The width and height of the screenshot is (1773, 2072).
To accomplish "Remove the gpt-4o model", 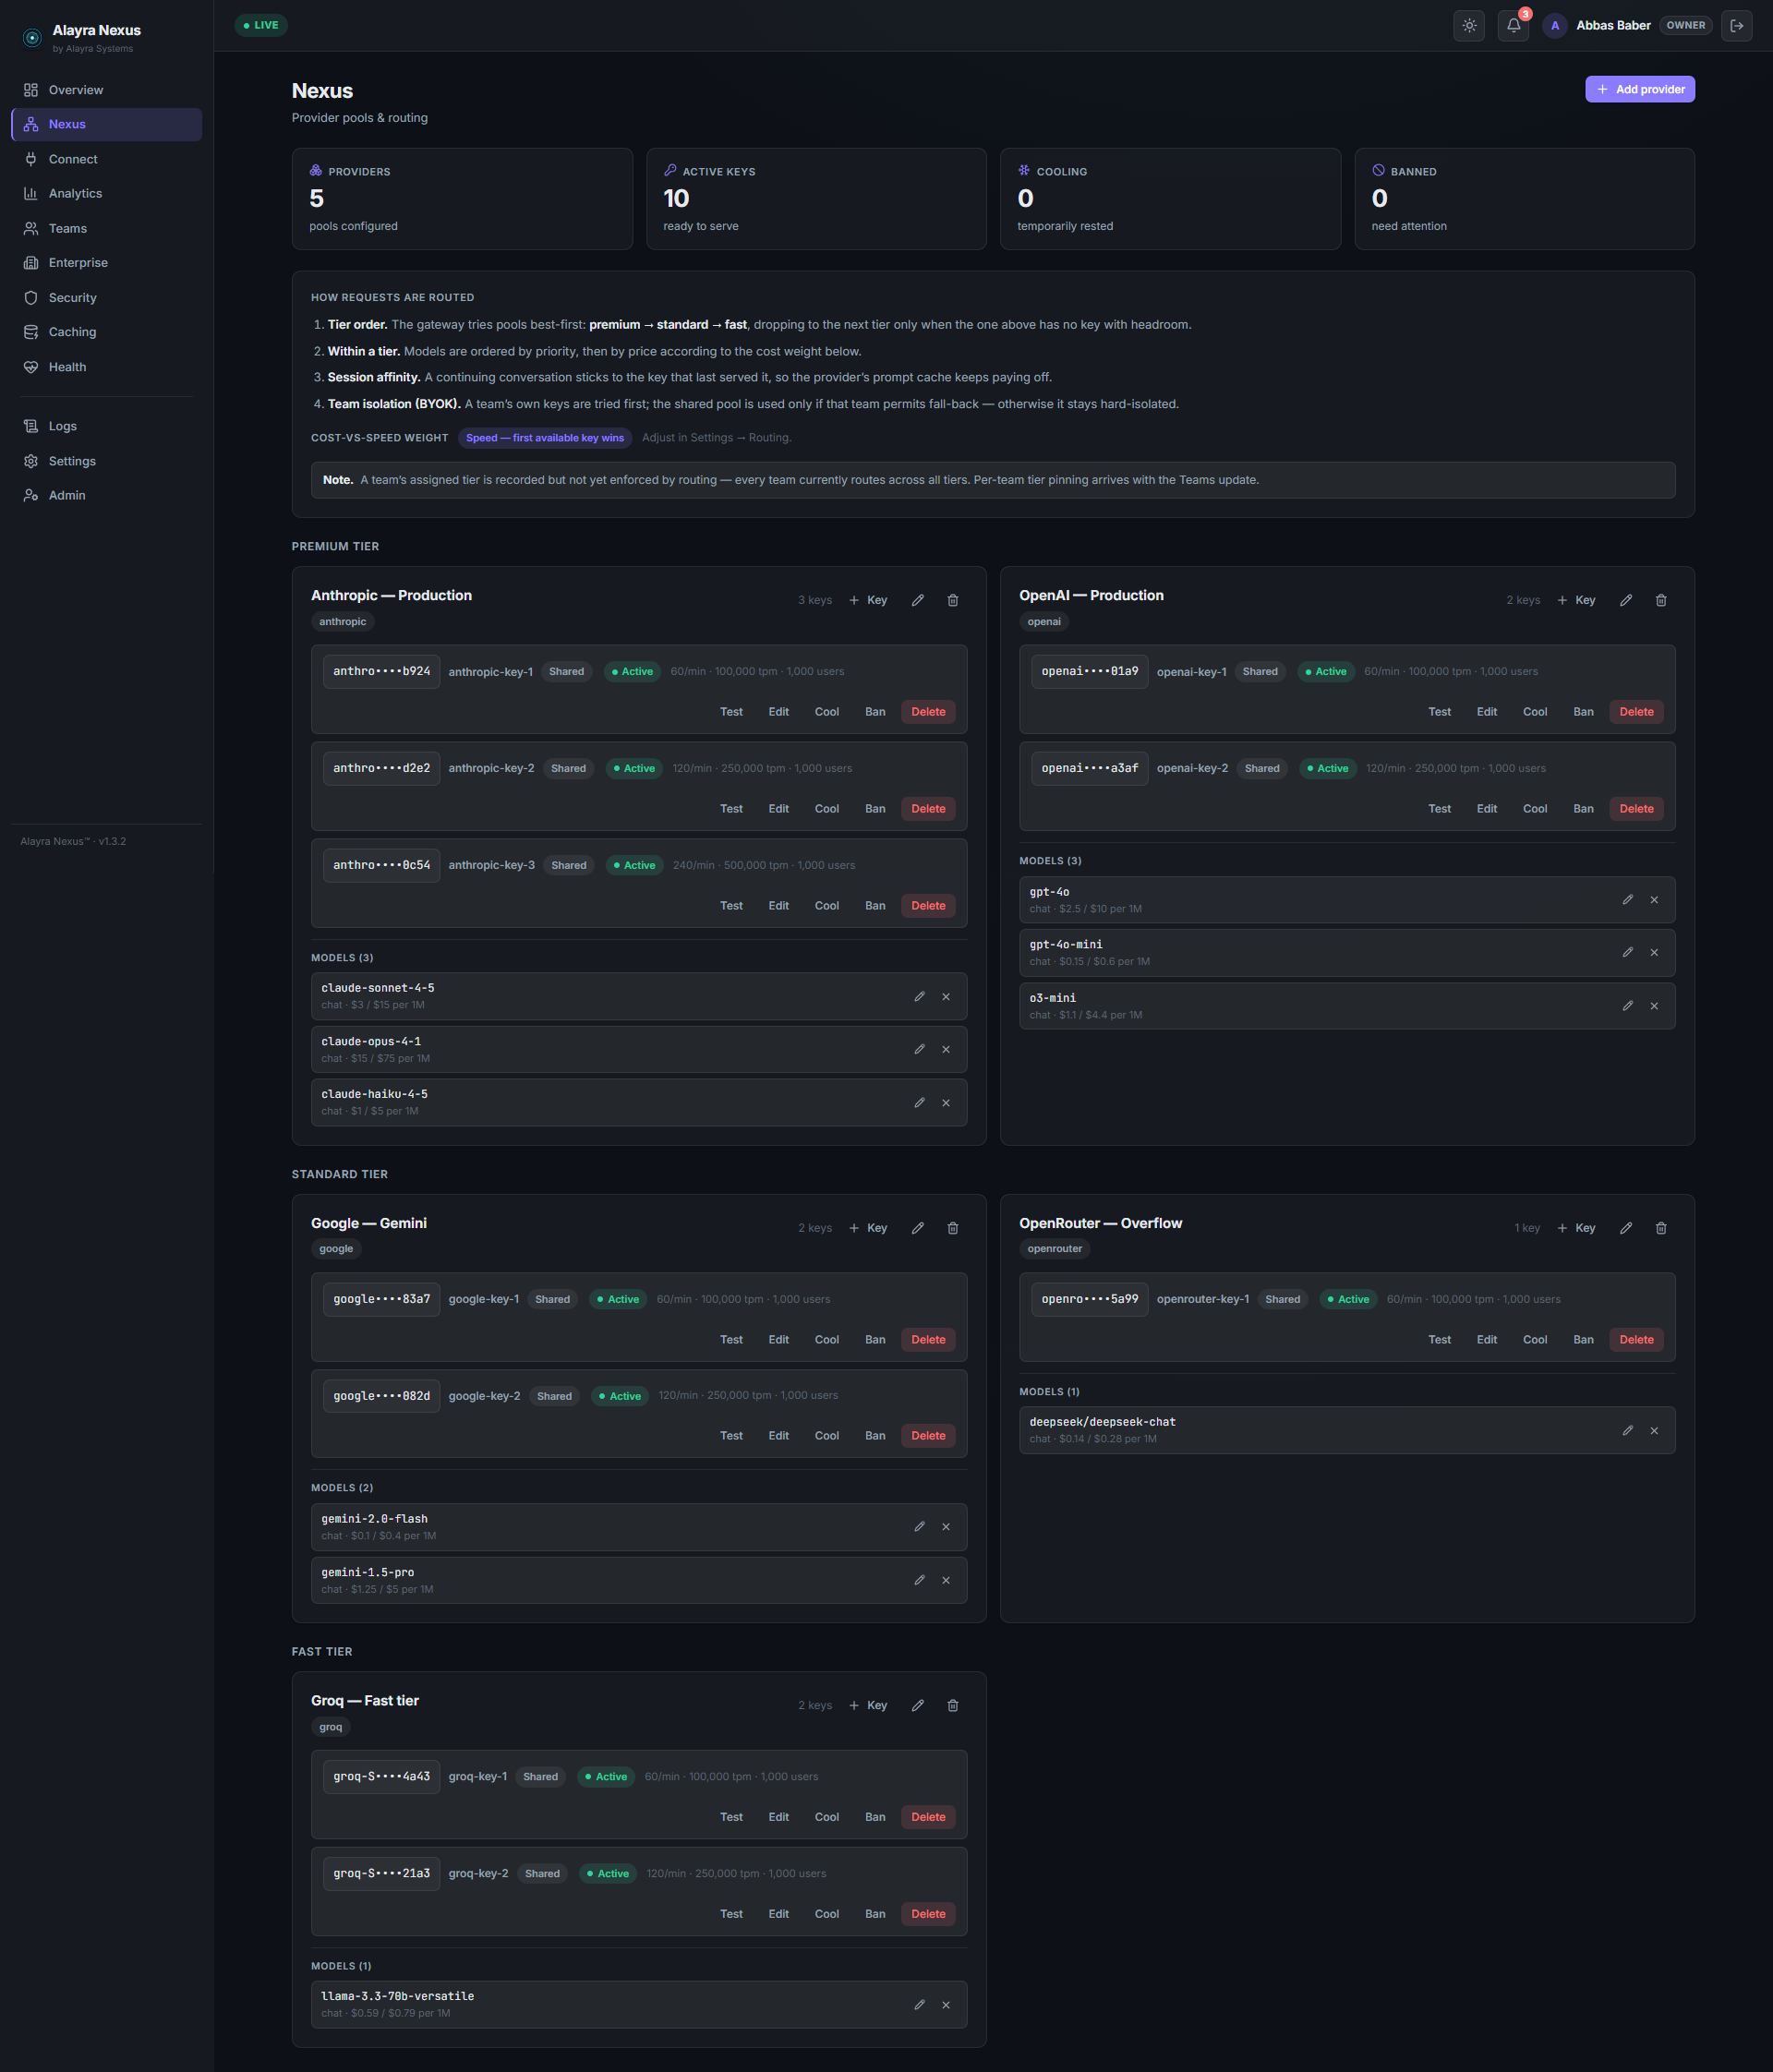I will click(x=1653, y=900).
